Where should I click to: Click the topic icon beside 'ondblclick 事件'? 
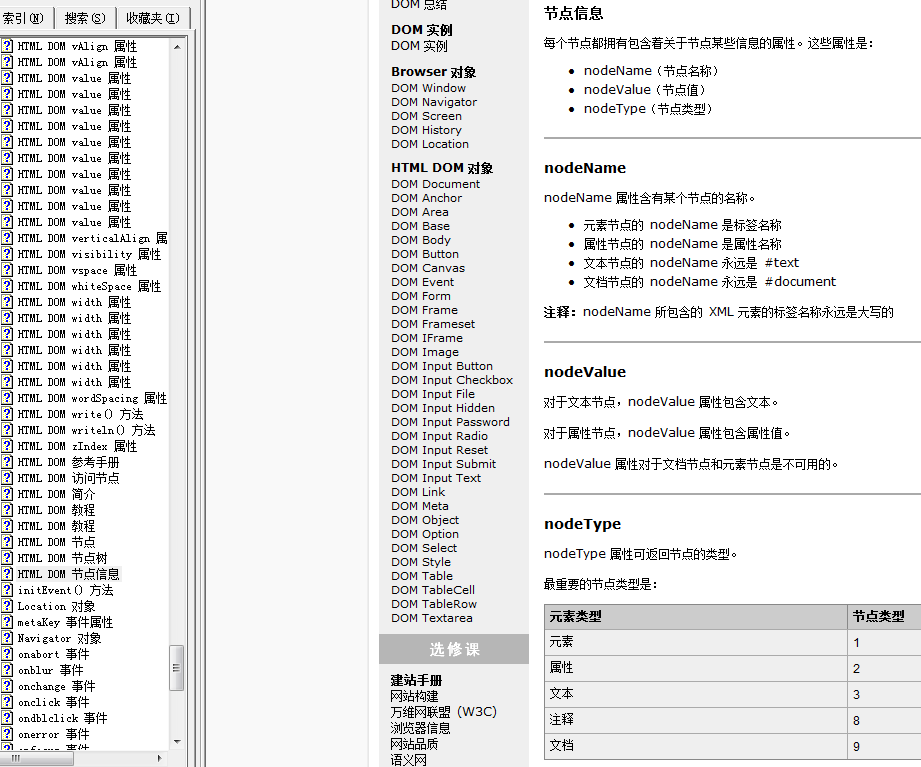coord(7,718)
